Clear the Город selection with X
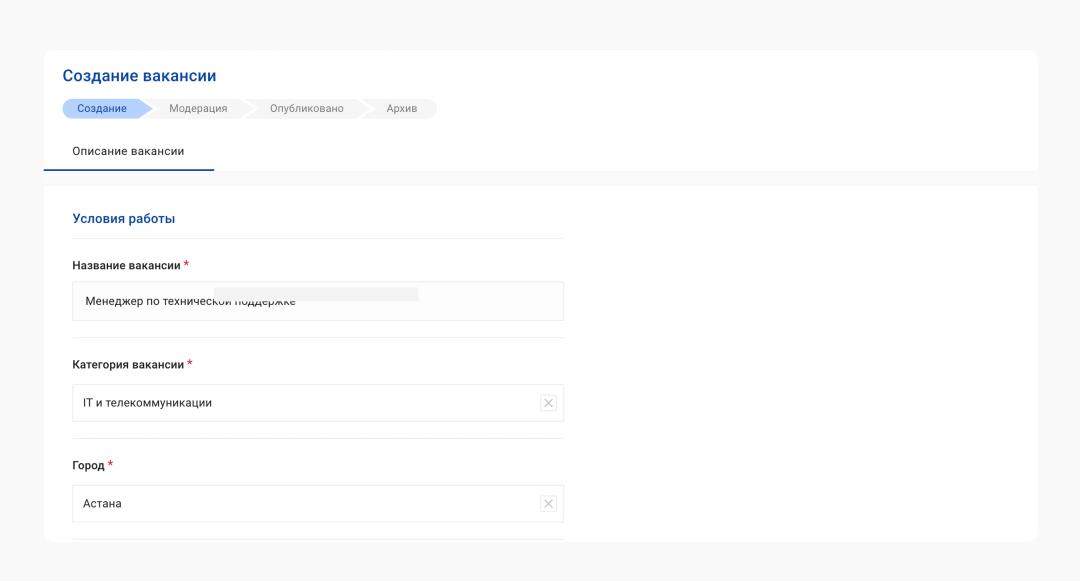Image resolution: width=1080 pixels, height=581 pixels. pyautogui.click(x=548, y=504)
